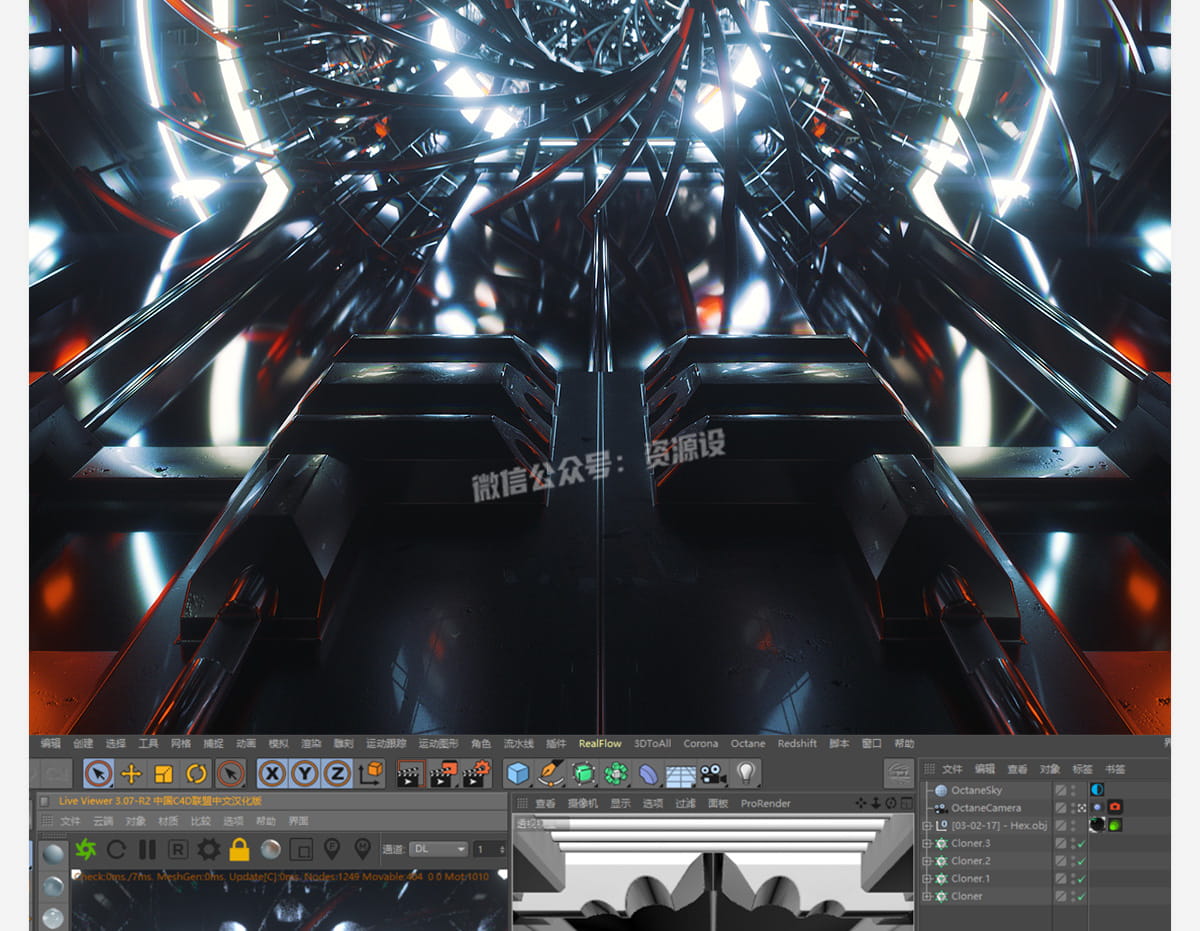
Task: Click the Cube primitive icon
Action: (517, 773)
